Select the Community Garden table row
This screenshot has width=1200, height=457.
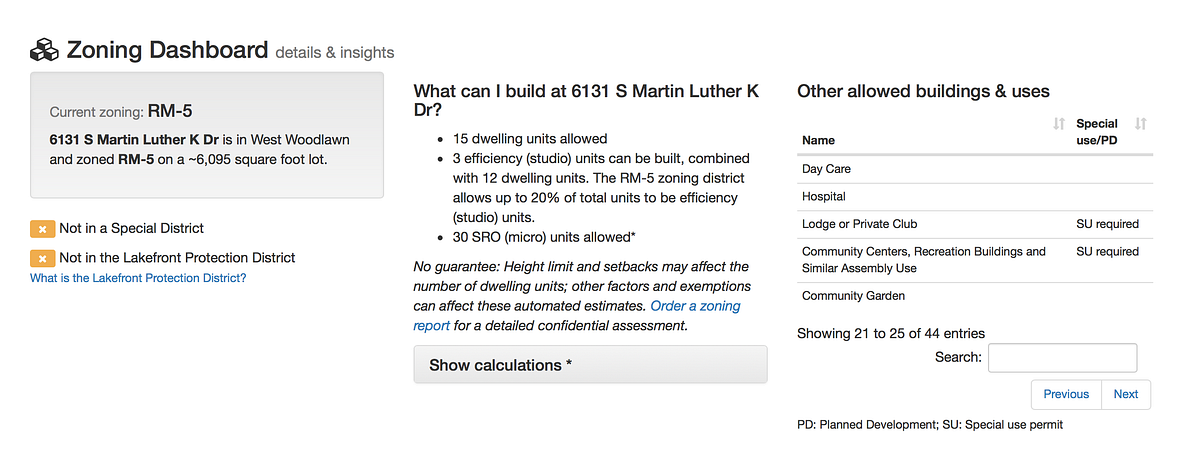click(975, 296)
